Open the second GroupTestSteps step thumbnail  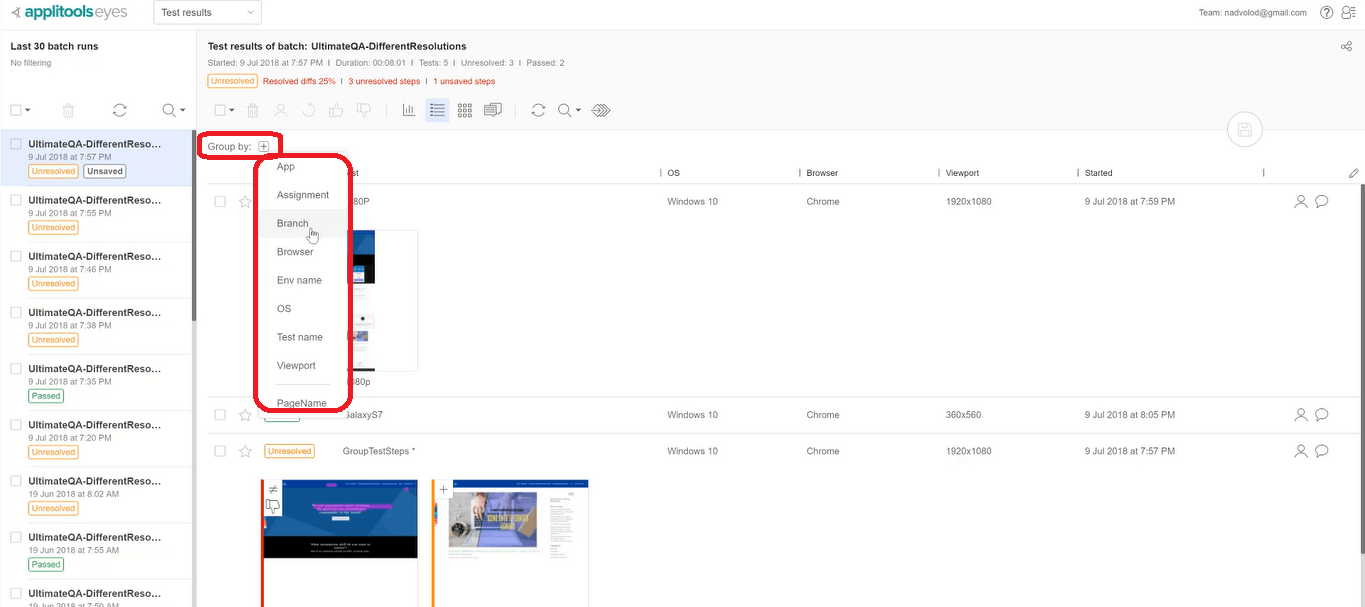tap(511, 543)
